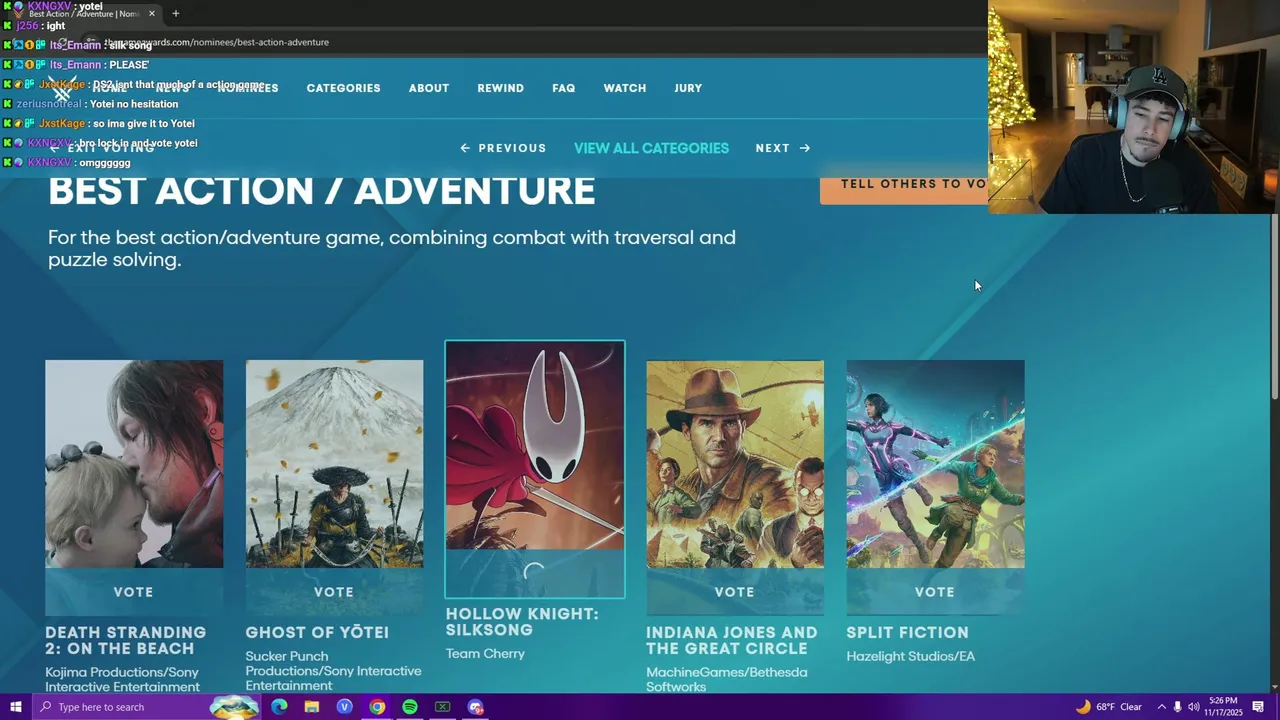Show hidden system tray icons
This screenshot has width=1280, height=720.
click(x=1161, y=707)
